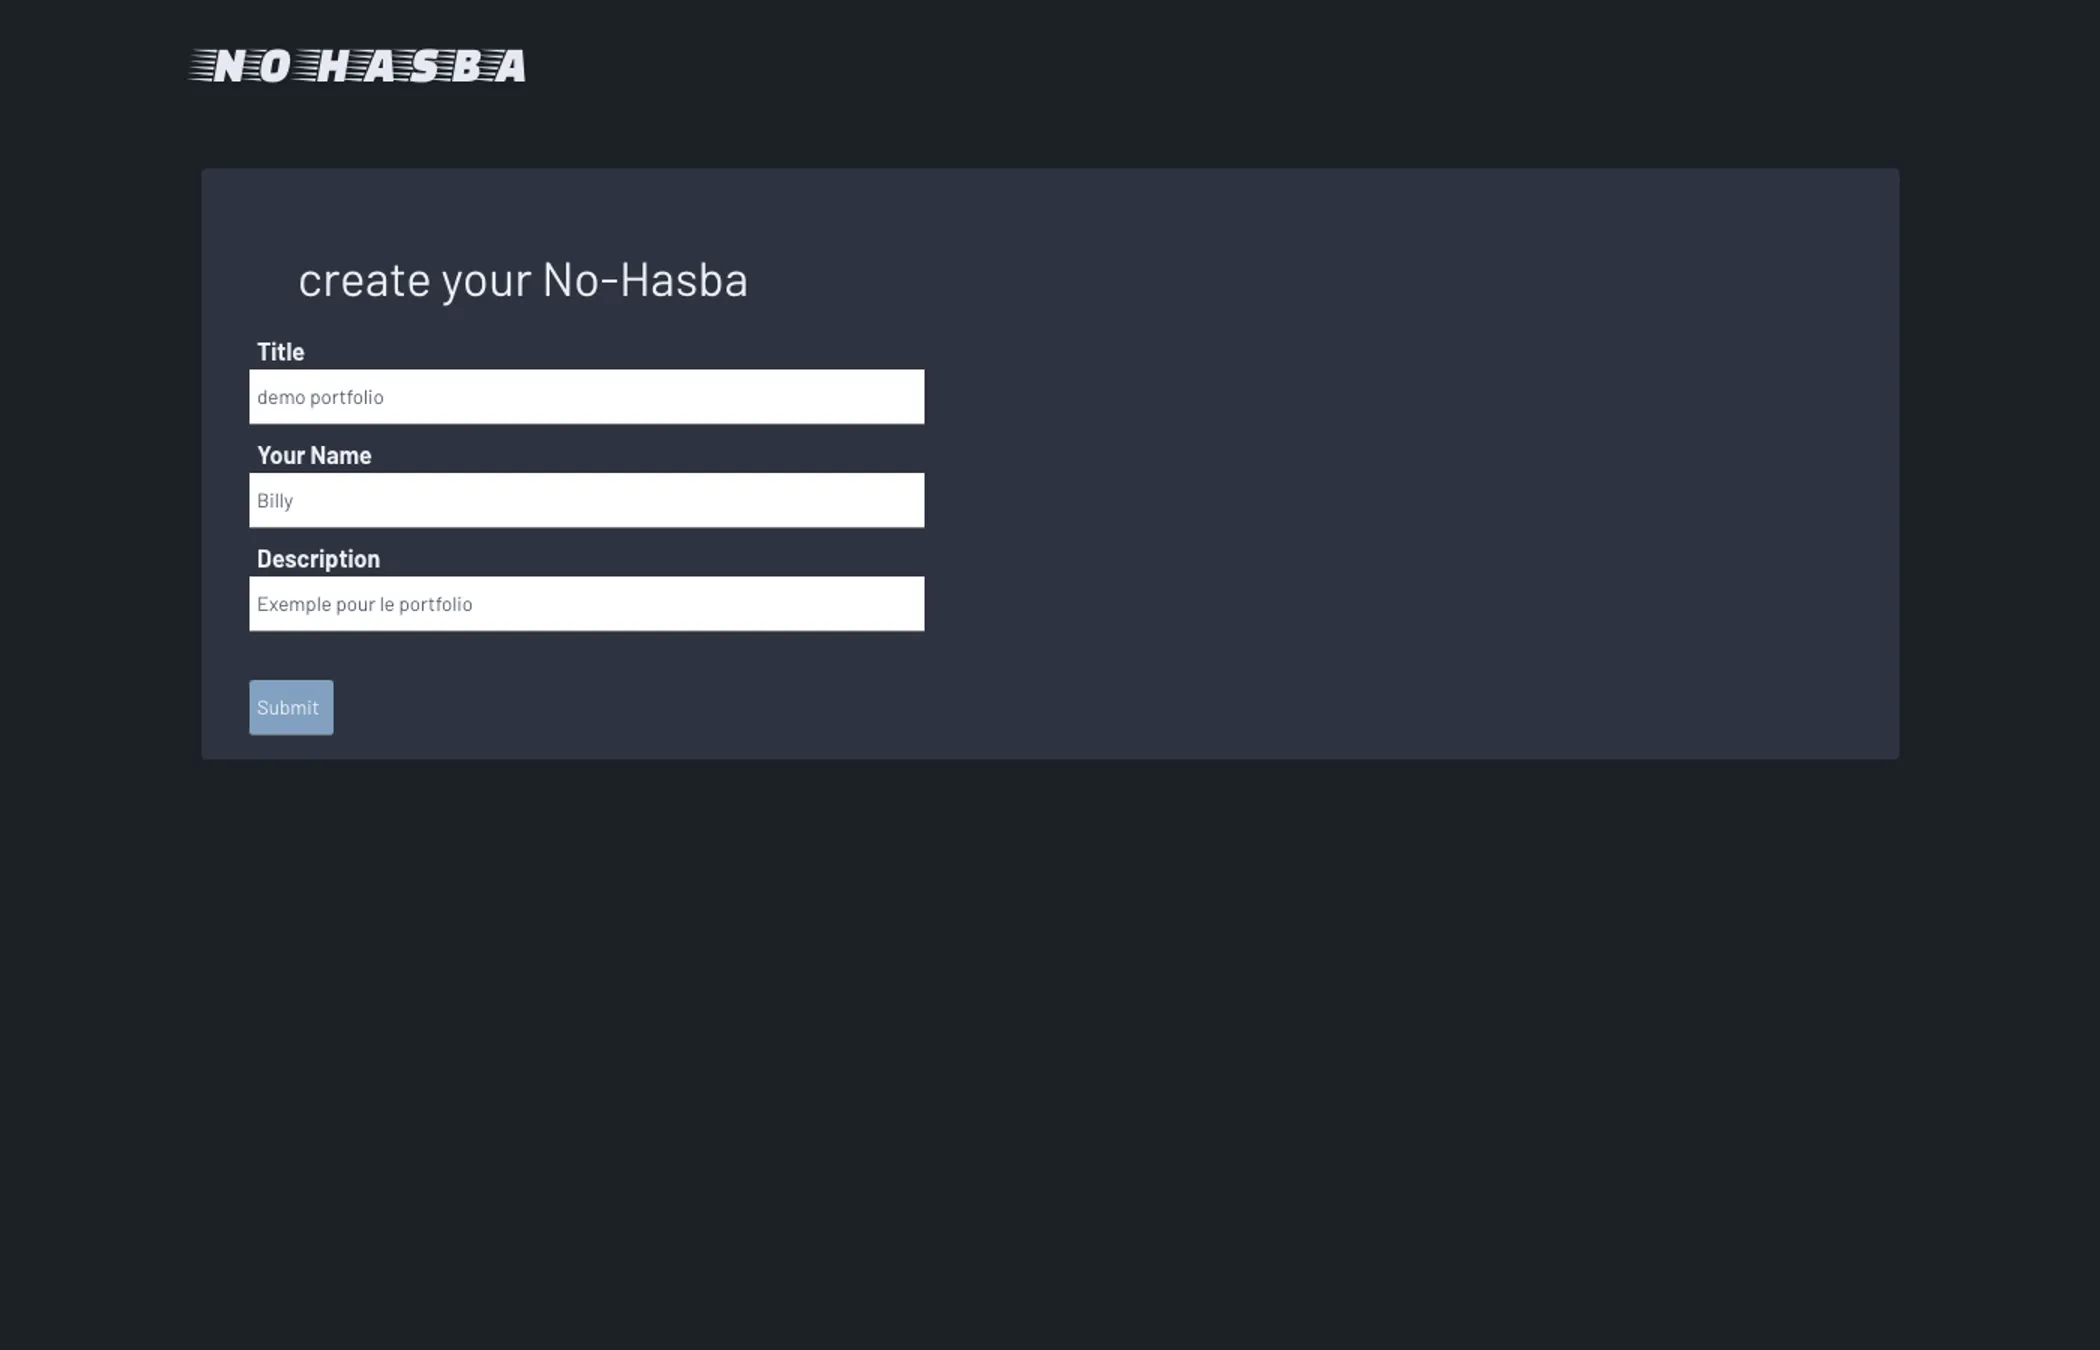
Task: Click the Description label
Action: tap(318, 559)
